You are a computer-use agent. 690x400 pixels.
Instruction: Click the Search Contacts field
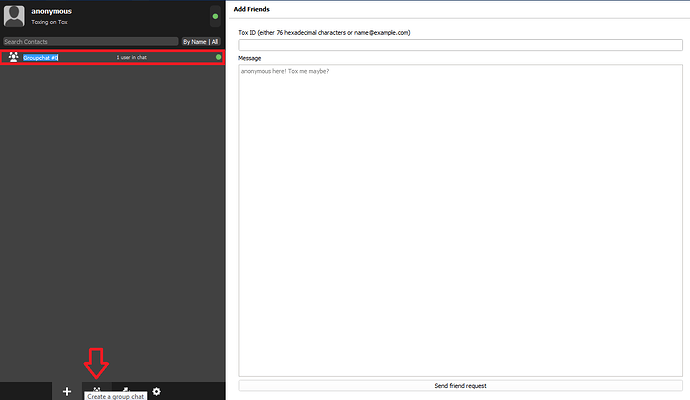click(x=90, y=42)
